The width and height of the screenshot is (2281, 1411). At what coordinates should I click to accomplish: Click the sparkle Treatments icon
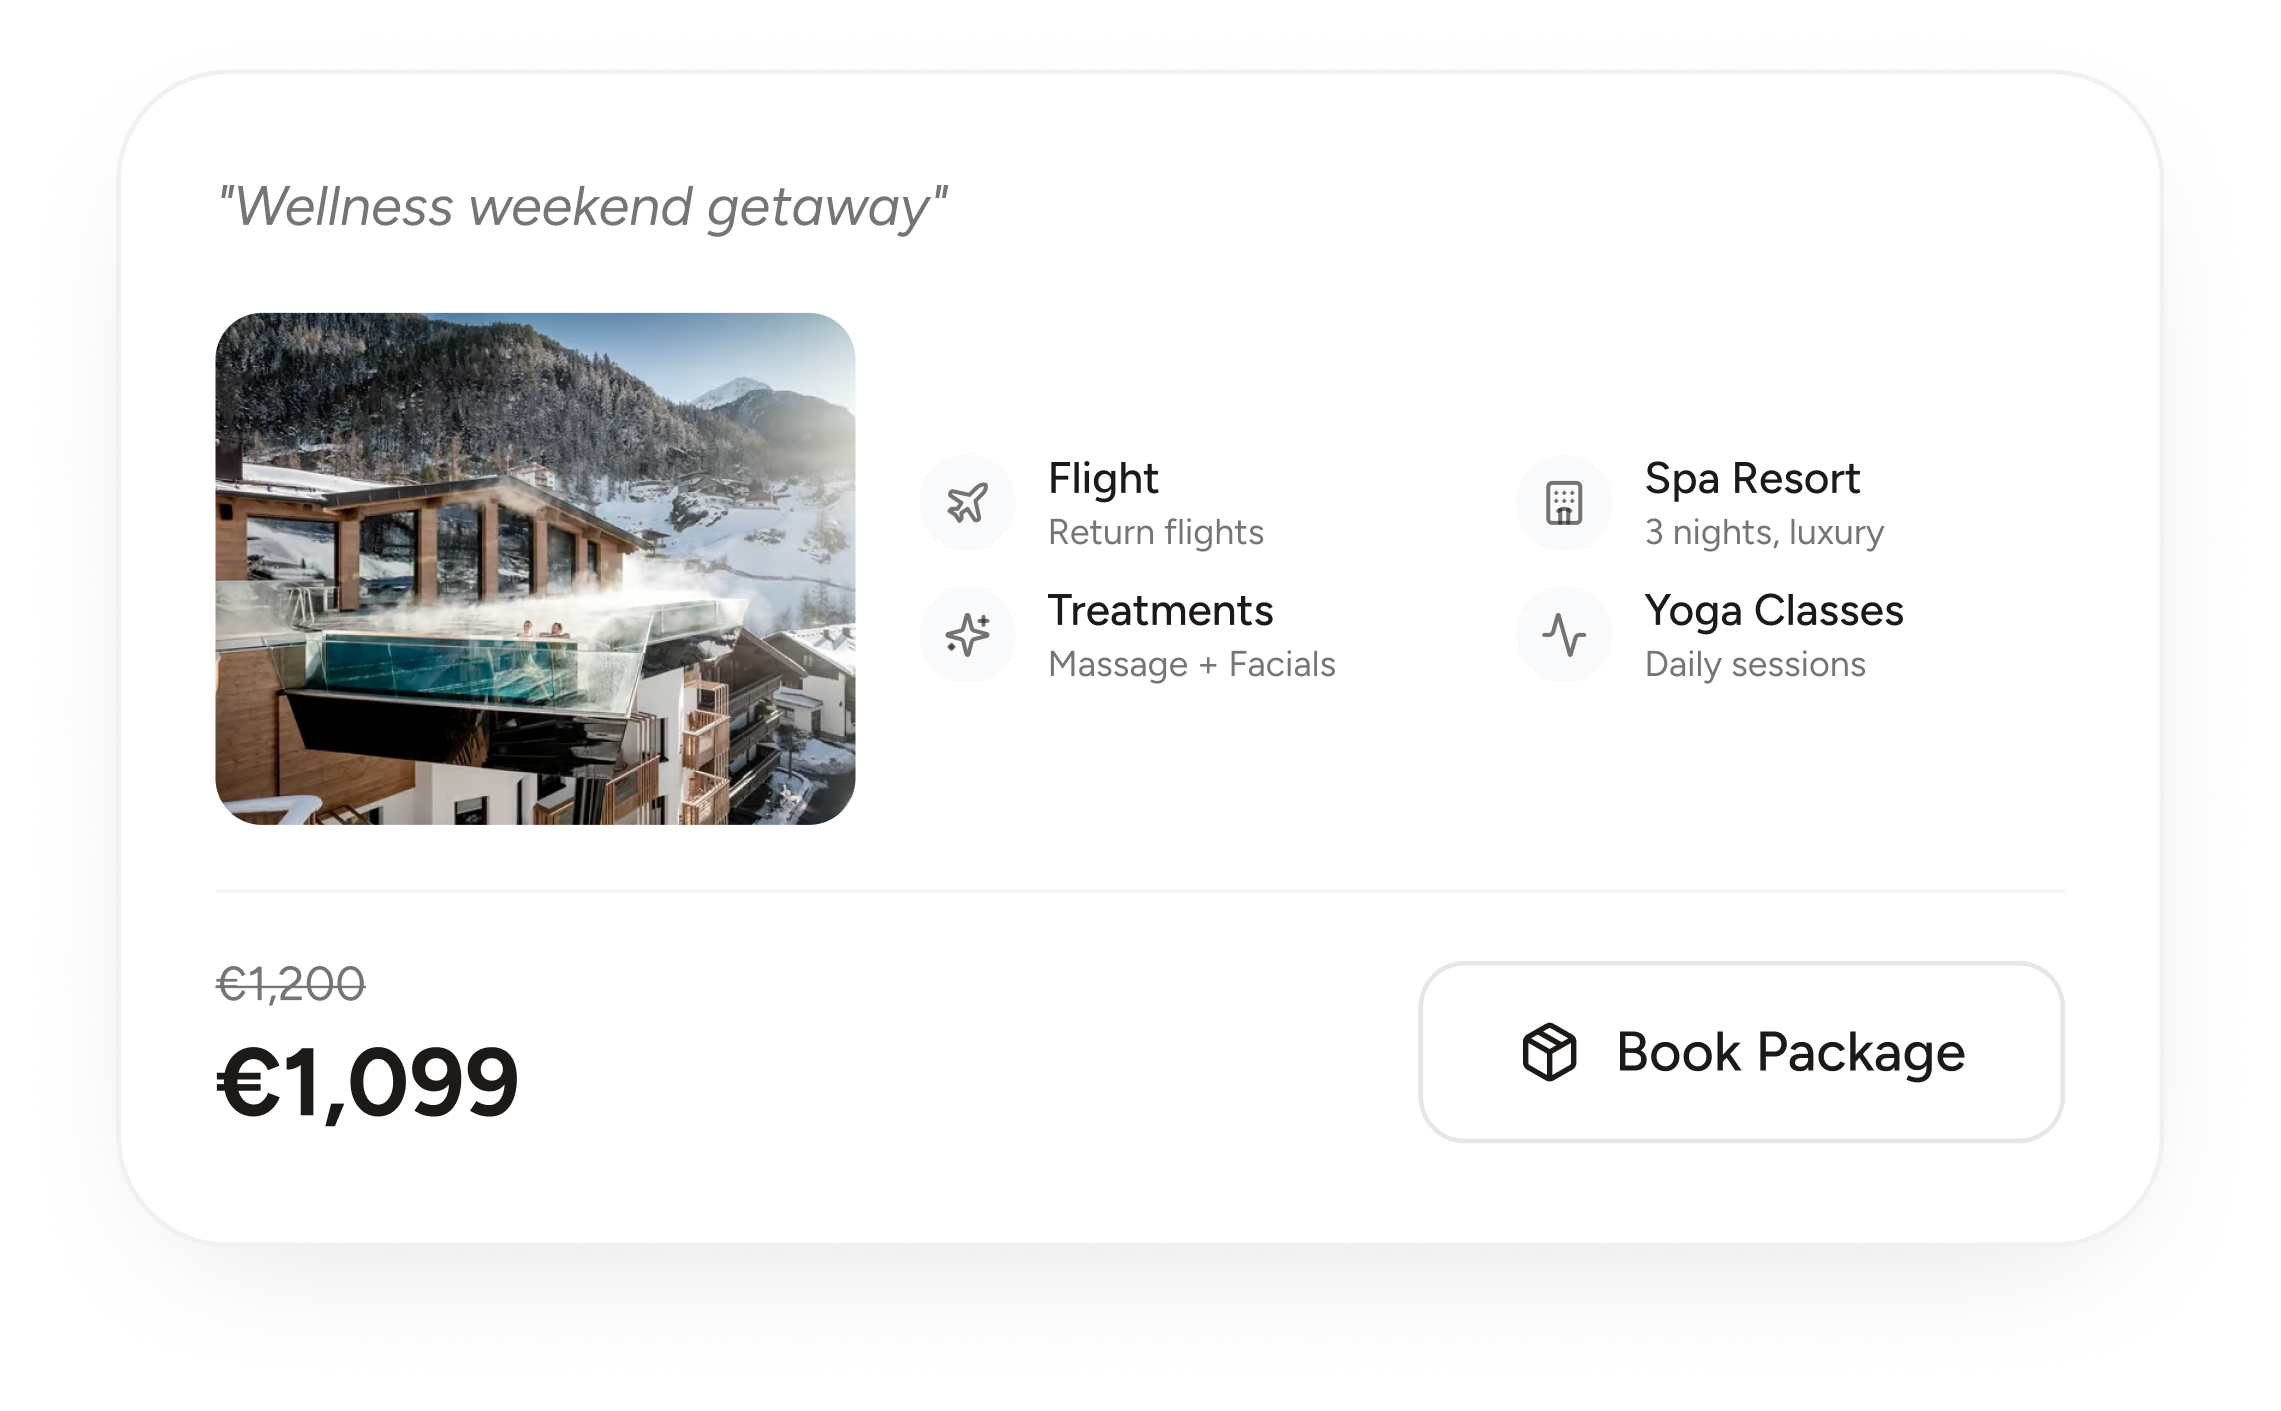click(x=967, y=635)
